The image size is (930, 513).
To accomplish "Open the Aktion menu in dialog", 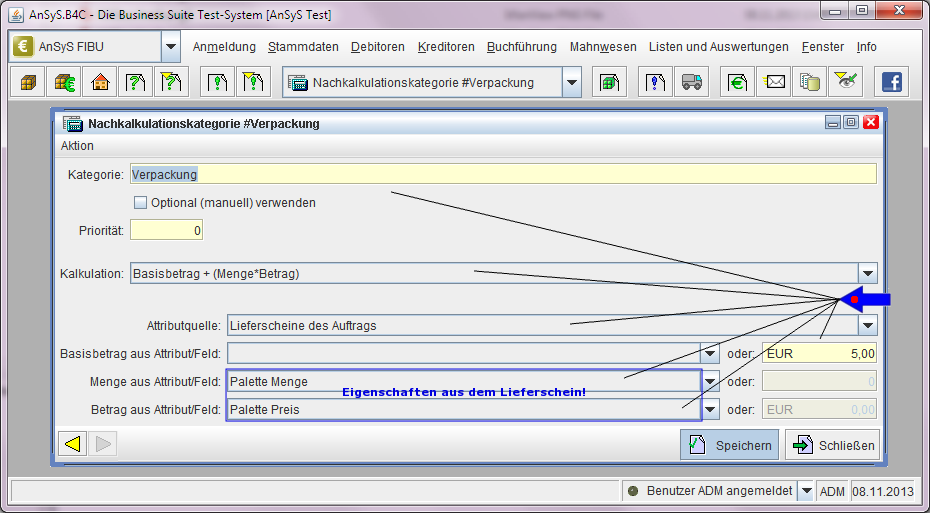I will click(x=77, y=146).
